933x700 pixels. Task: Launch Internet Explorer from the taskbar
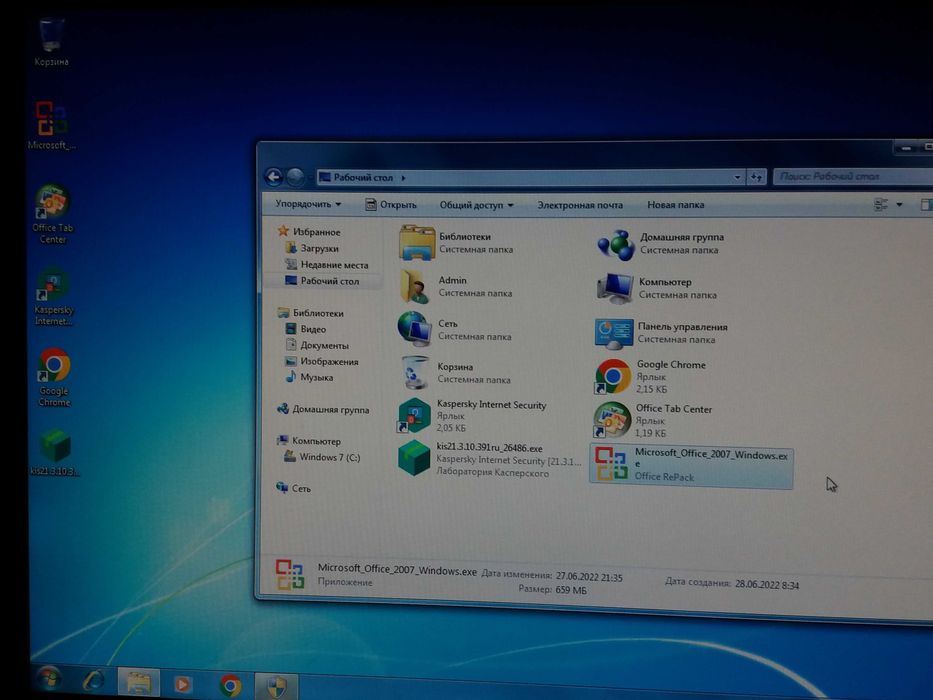[94, 680]
